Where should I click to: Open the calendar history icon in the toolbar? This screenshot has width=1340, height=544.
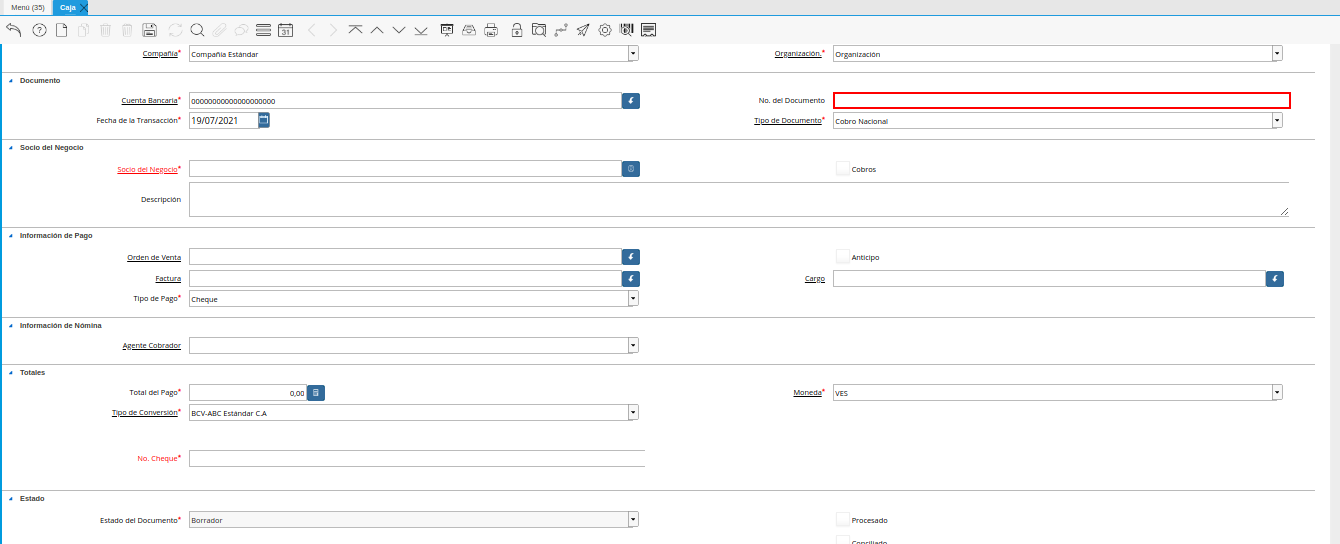point(285,30)
